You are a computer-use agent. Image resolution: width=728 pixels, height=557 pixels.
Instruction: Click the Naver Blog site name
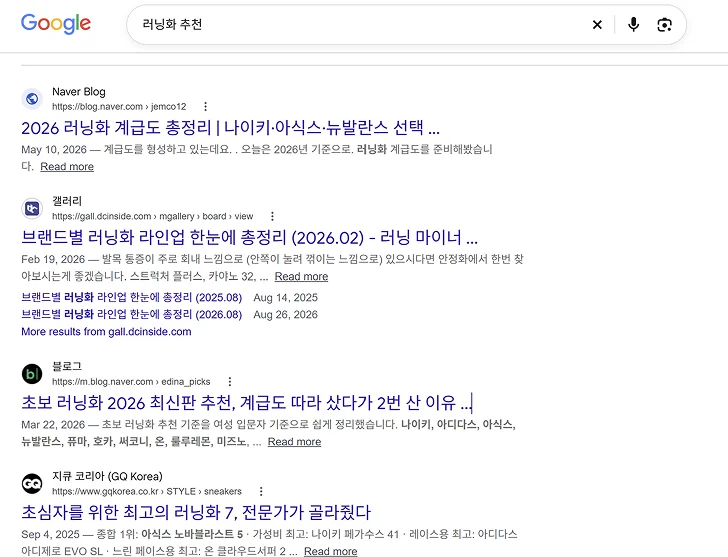(79, 92)
